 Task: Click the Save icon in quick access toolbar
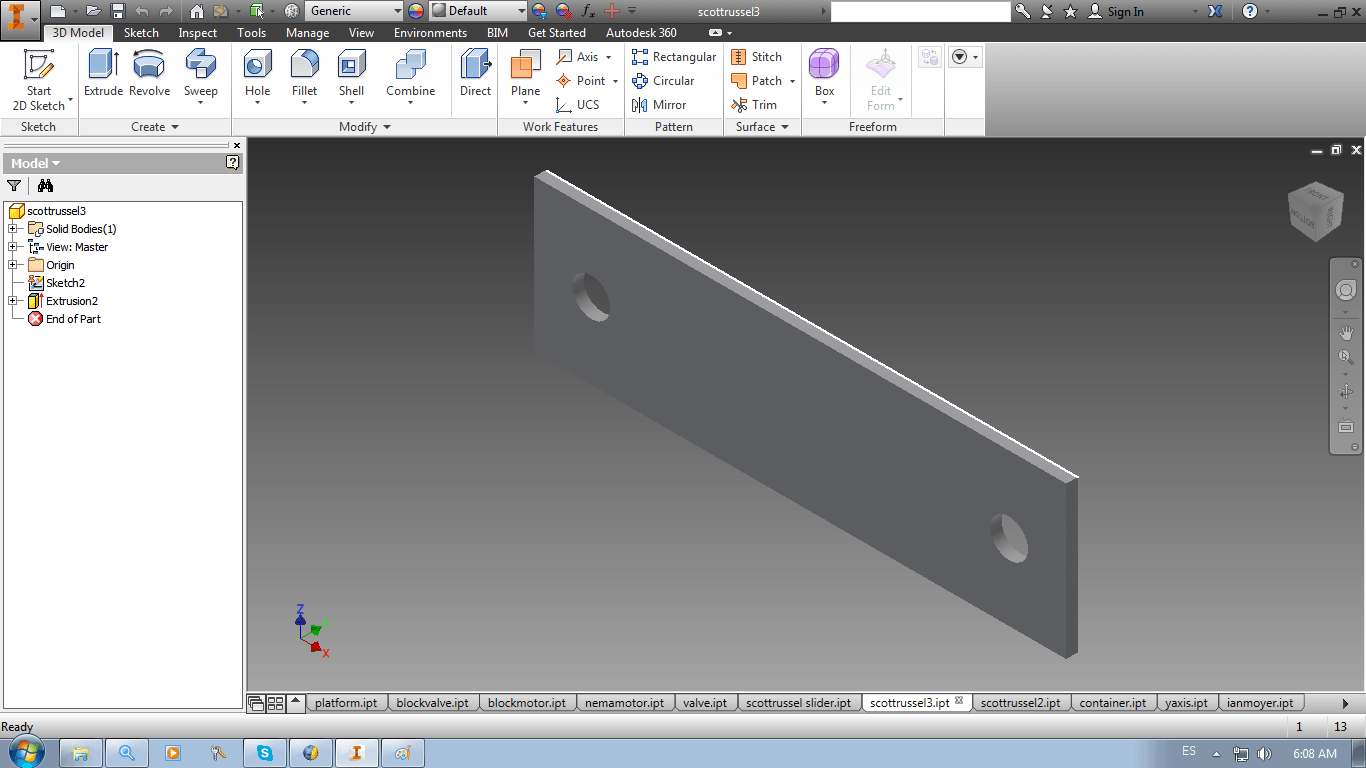click(117, 11)
